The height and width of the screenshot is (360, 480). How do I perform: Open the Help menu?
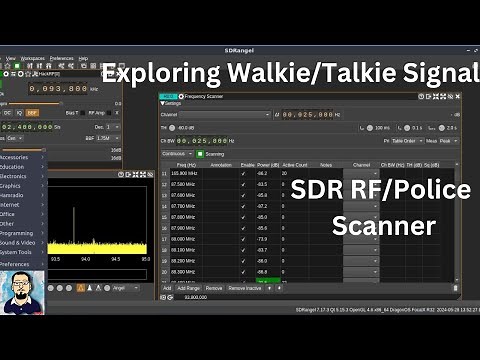coord(83,58)
